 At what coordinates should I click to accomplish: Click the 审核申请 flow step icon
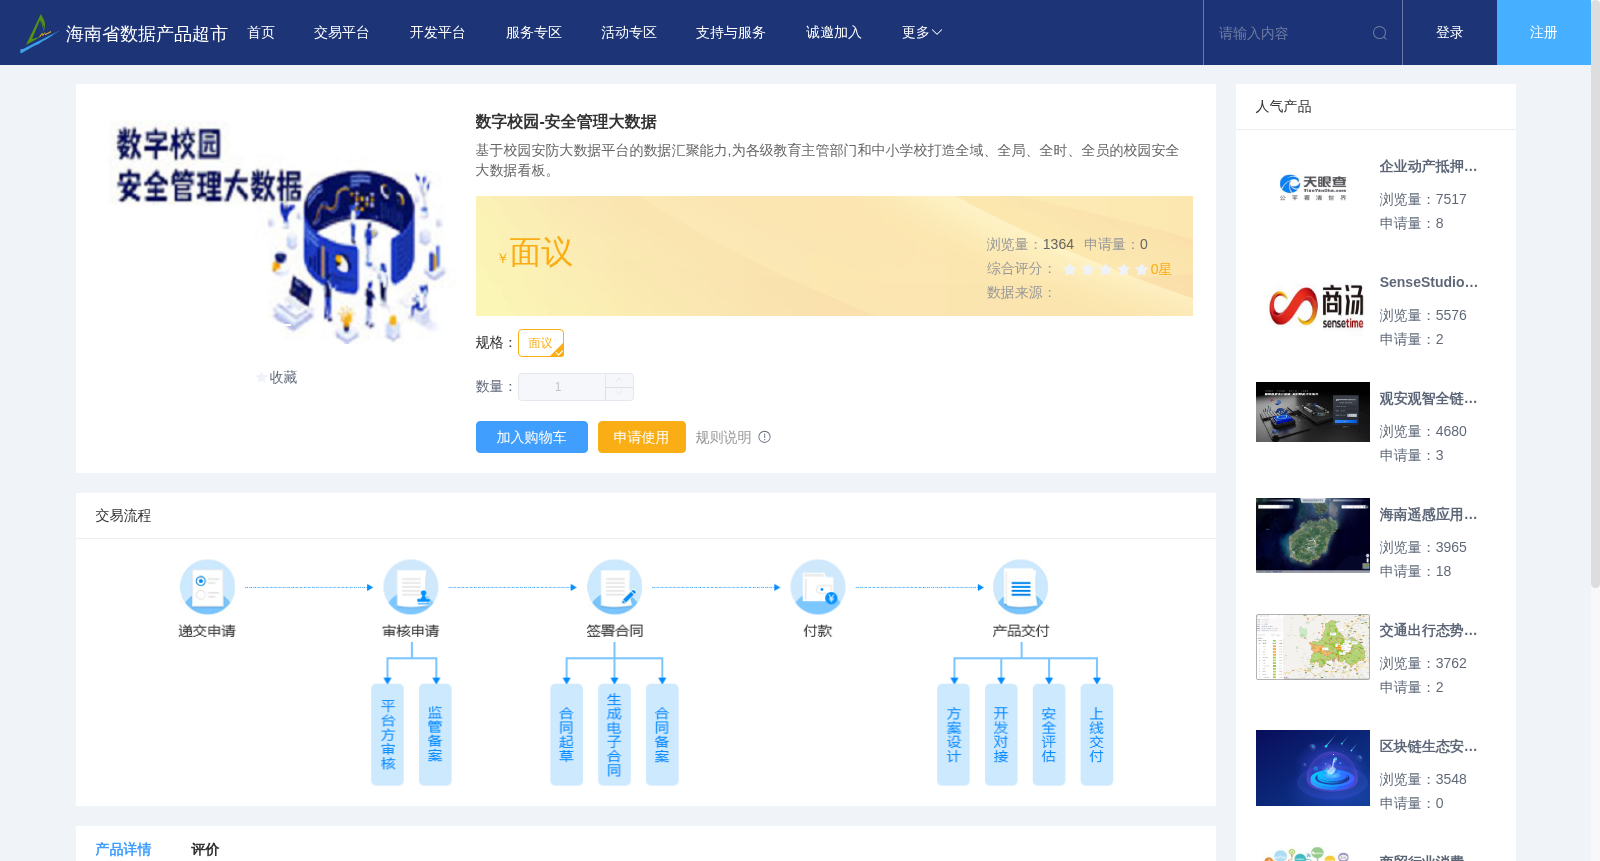pyautogui.click(x=411, y=587)
